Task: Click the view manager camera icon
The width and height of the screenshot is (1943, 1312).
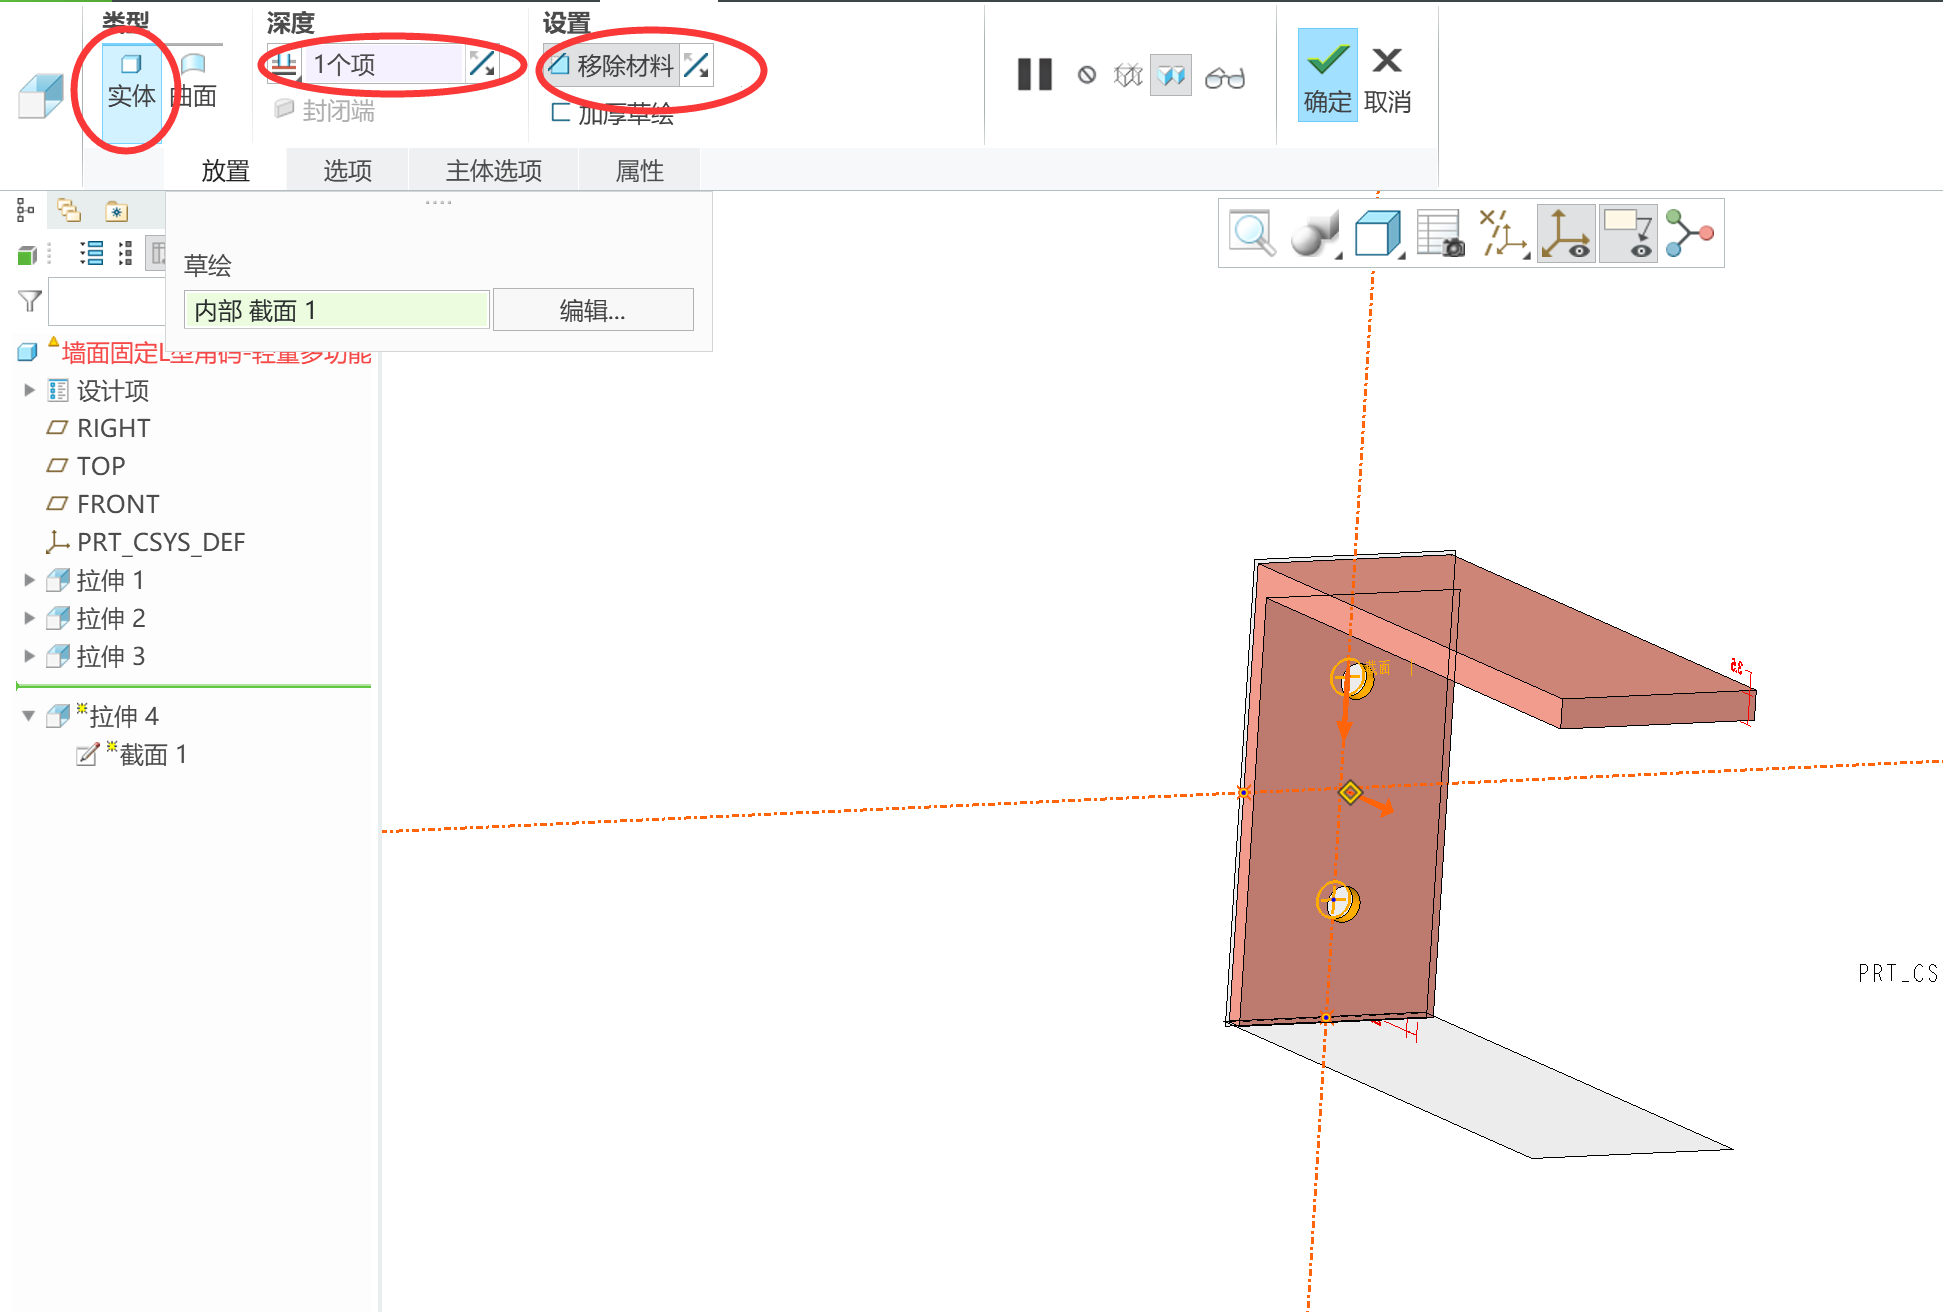Action: [x=1440, y=233]
